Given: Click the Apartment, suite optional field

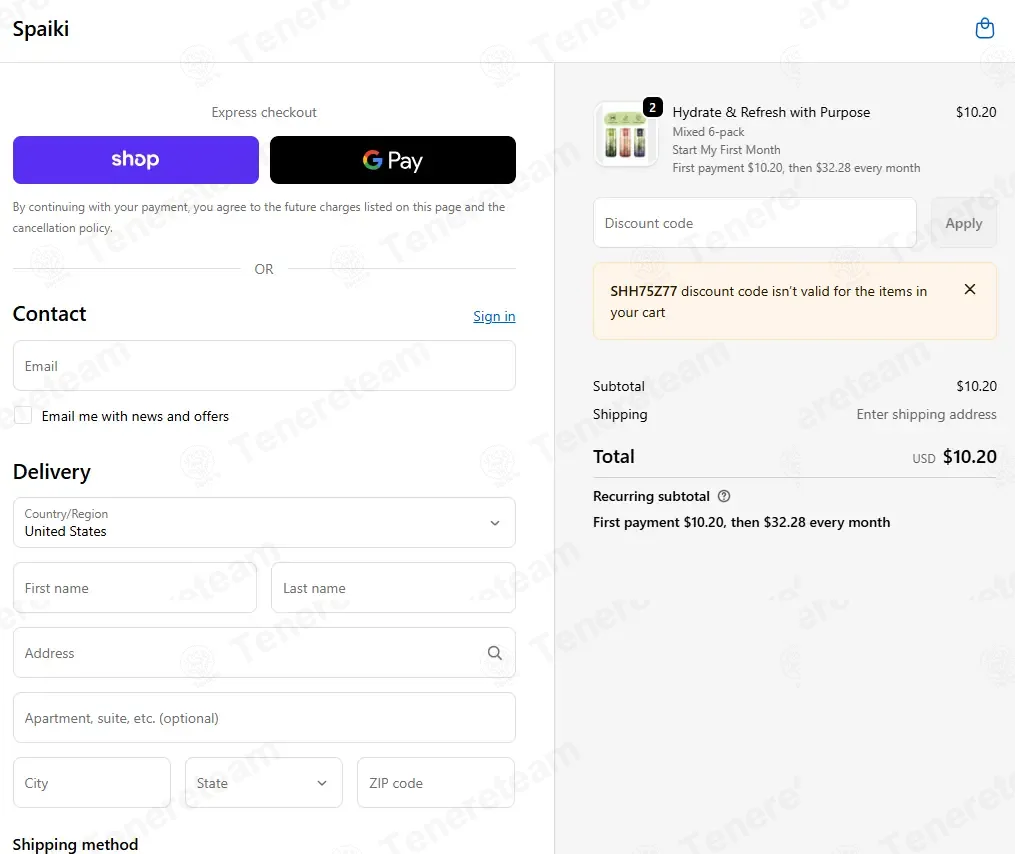Looking at the screenshot, I should pos(264,718).
